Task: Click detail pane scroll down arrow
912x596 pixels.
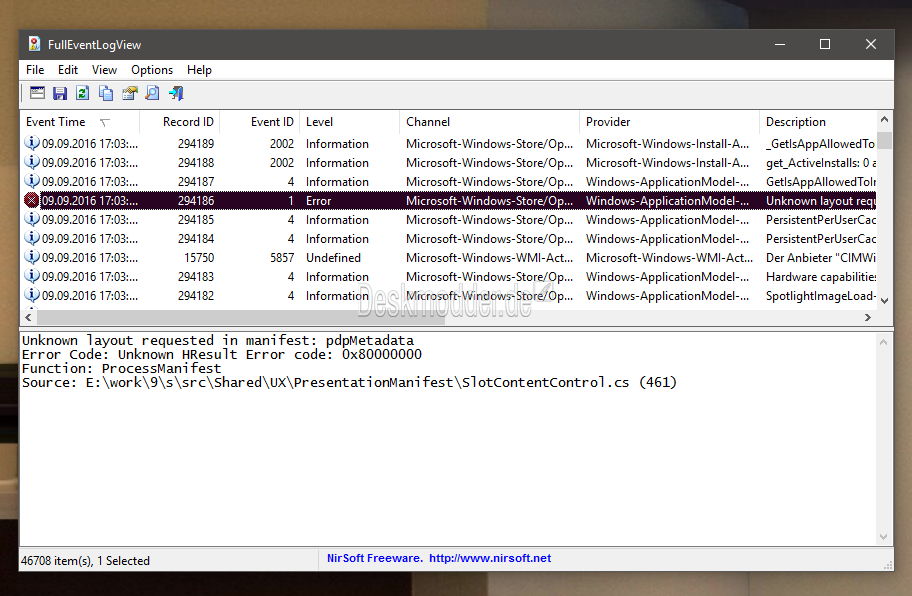Action: pos(884,536)
